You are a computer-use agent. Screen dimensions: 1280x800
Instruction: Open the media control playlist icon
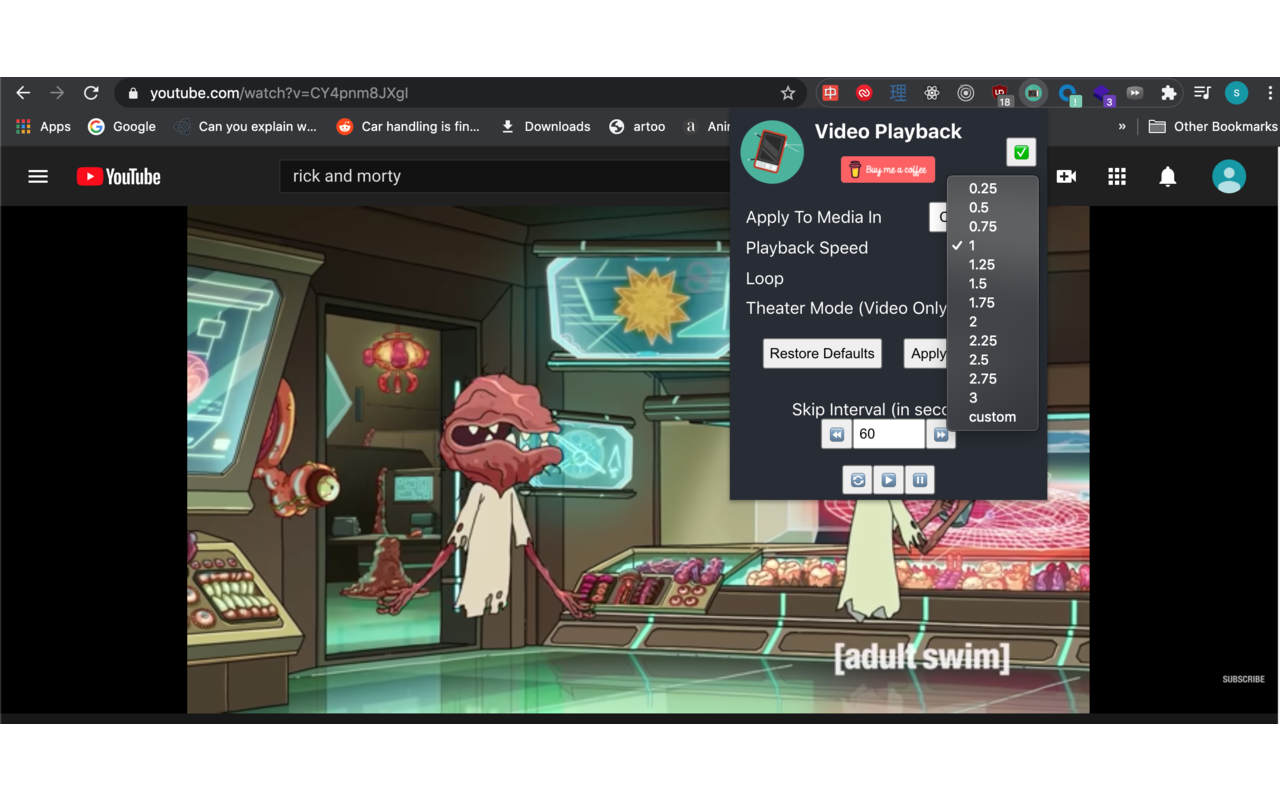(1202, 93)
